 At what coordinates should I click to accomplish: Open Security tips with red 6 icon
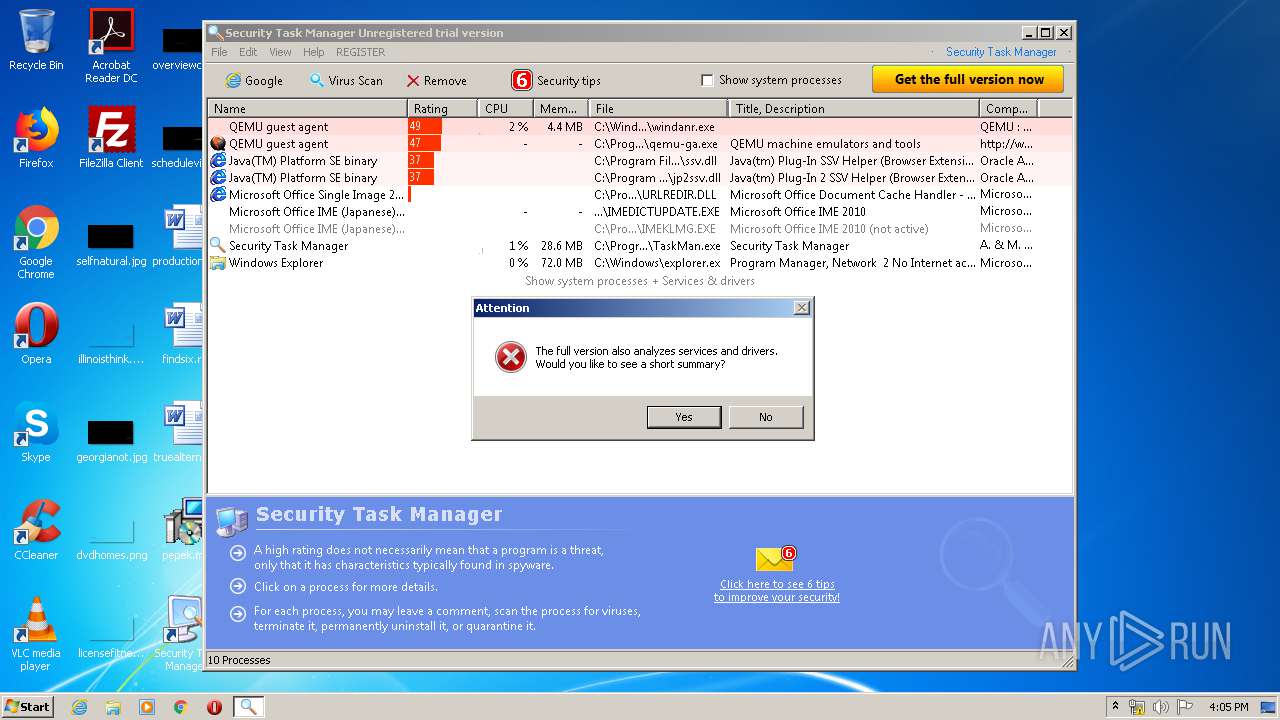[556, 80]
